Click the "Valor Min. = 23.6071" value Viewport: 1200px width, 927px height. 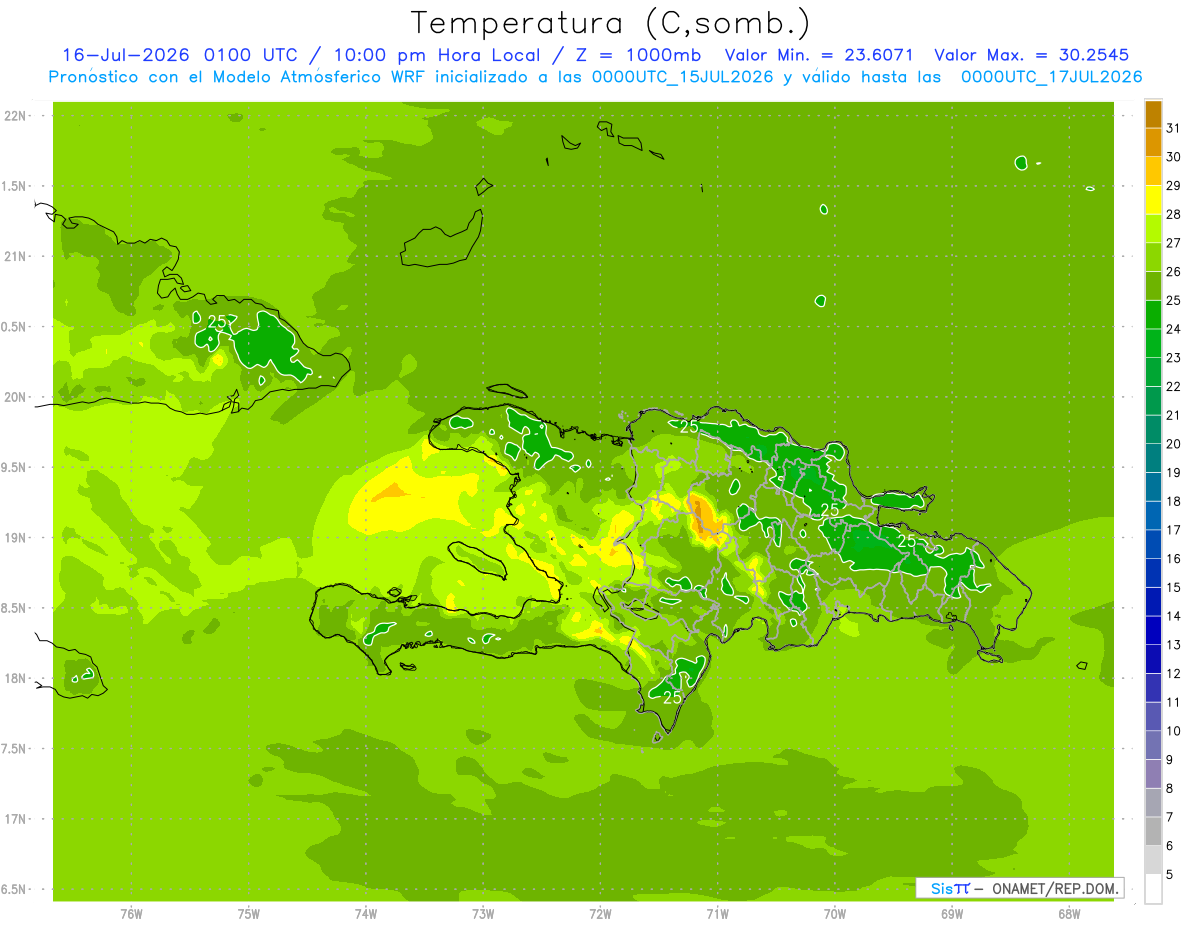[819, 55]
